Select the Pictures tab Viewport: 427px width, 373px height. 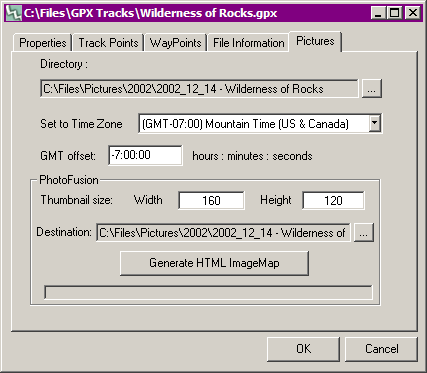315,41
